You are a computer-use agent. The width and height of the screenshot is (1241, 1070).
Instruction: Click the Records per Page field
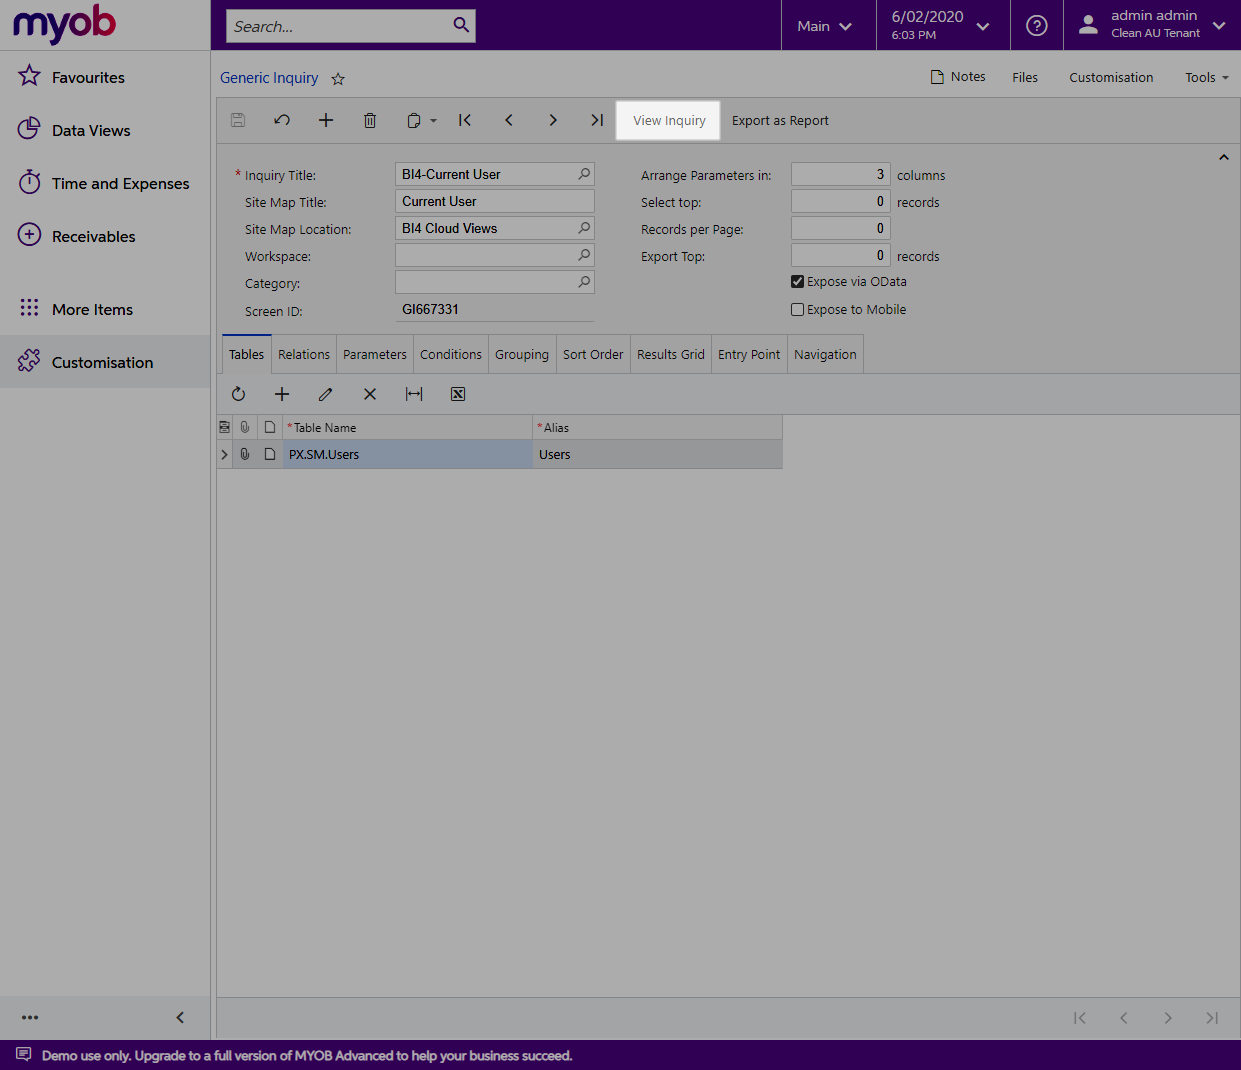click(840, 228)
